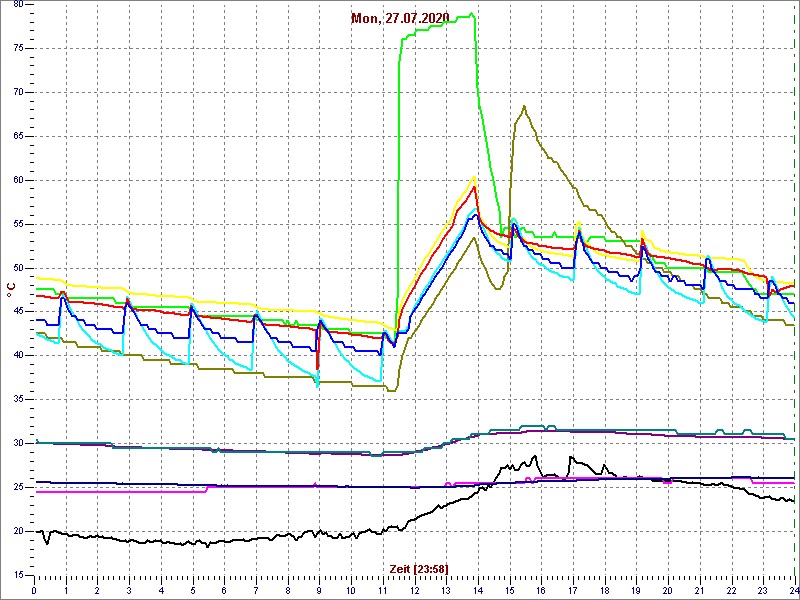Select hour 7 on the time axis
The height and width of the screenshot is (600, 800).
click(x=256, y=589)
